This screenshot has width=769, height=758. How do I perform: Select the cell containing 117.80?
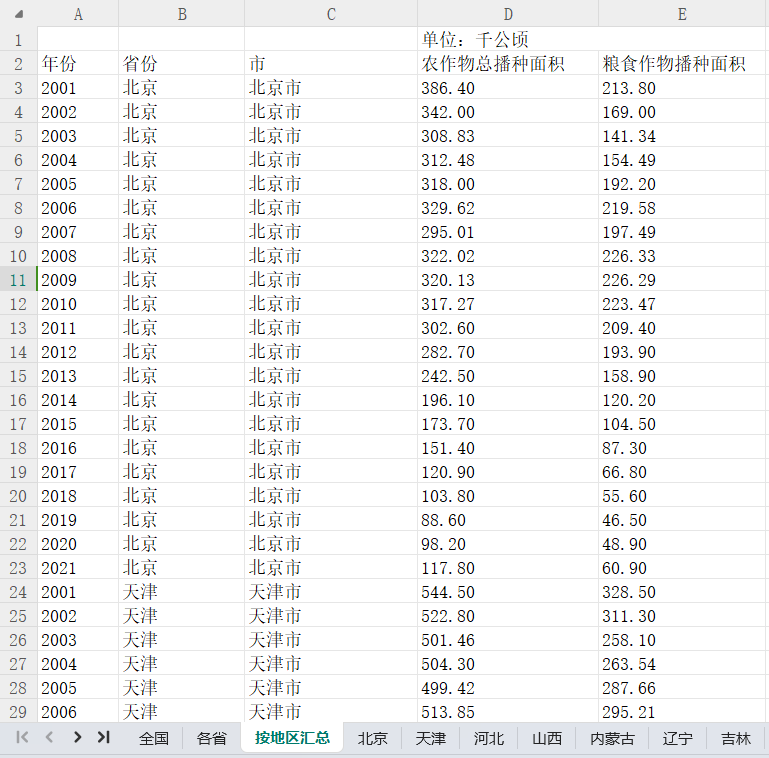click(508, 568)
